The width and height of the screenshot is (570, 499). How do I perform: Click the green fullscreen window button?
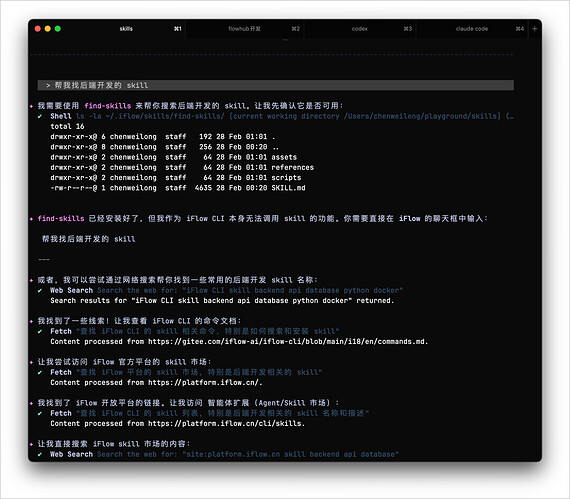58,29
